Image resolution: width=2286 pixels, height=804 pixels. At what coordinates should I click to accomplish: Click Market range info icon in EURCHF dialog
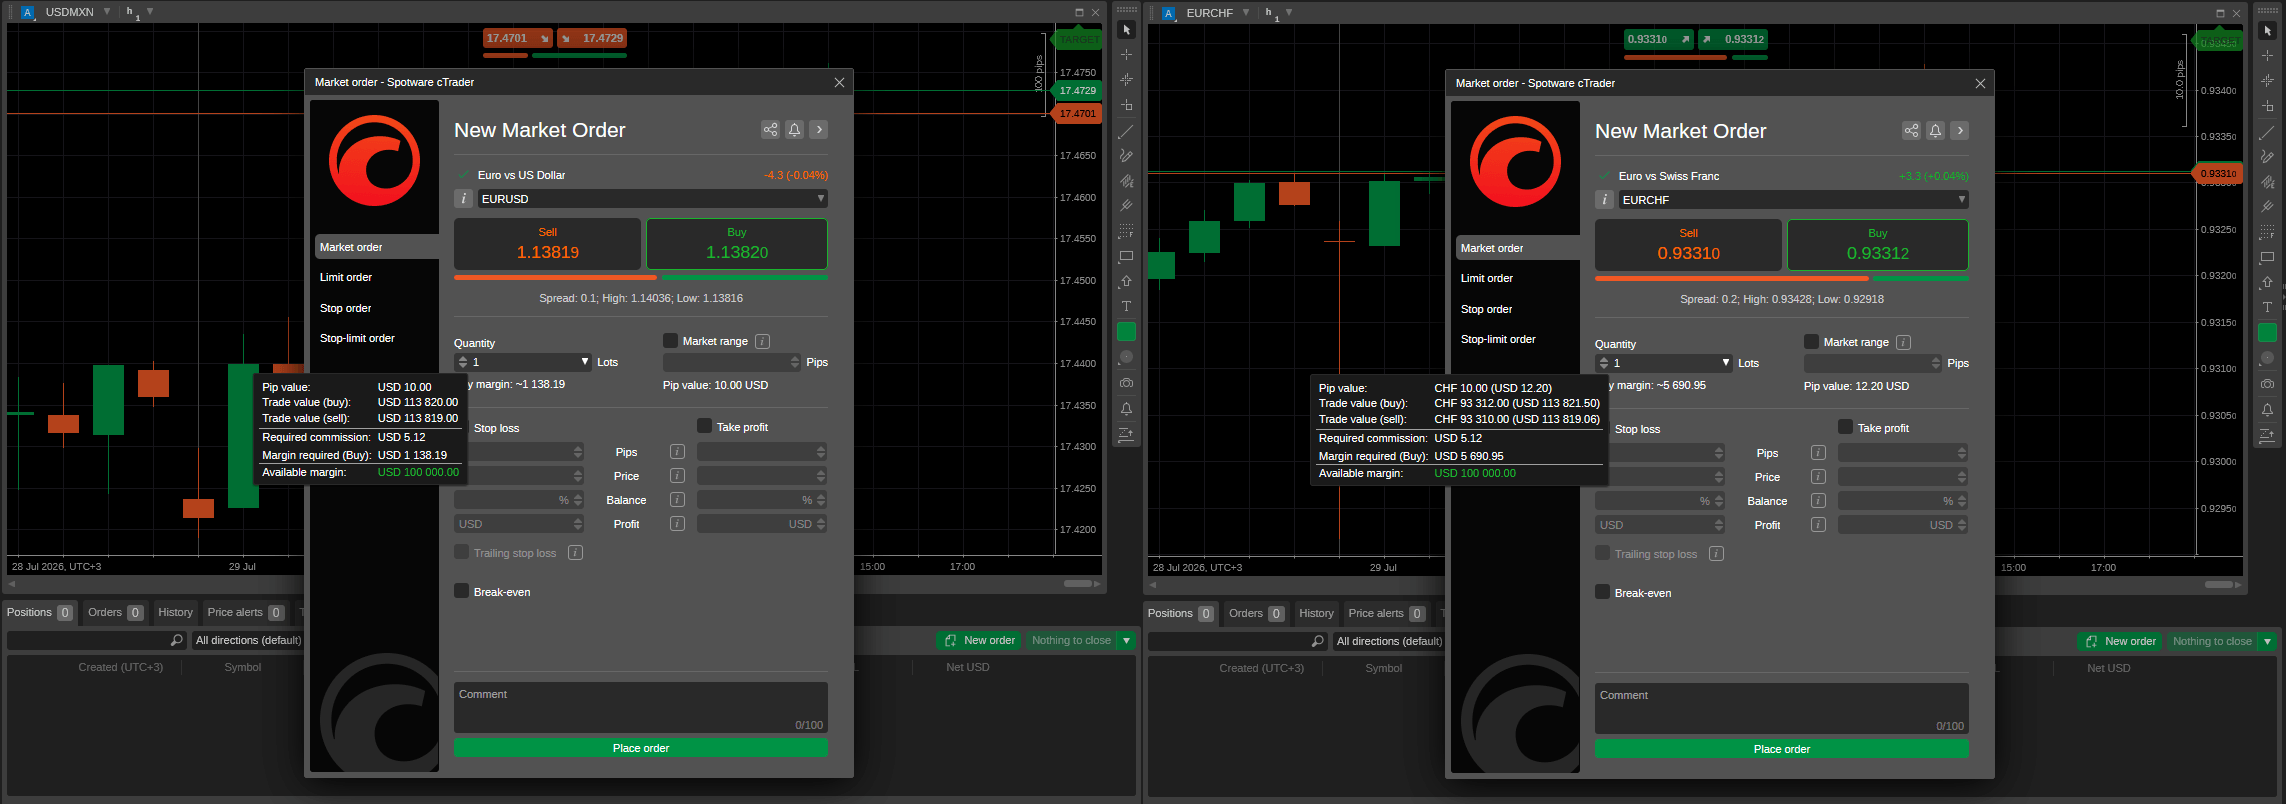pyautogui.click(x=1903, y=342)
